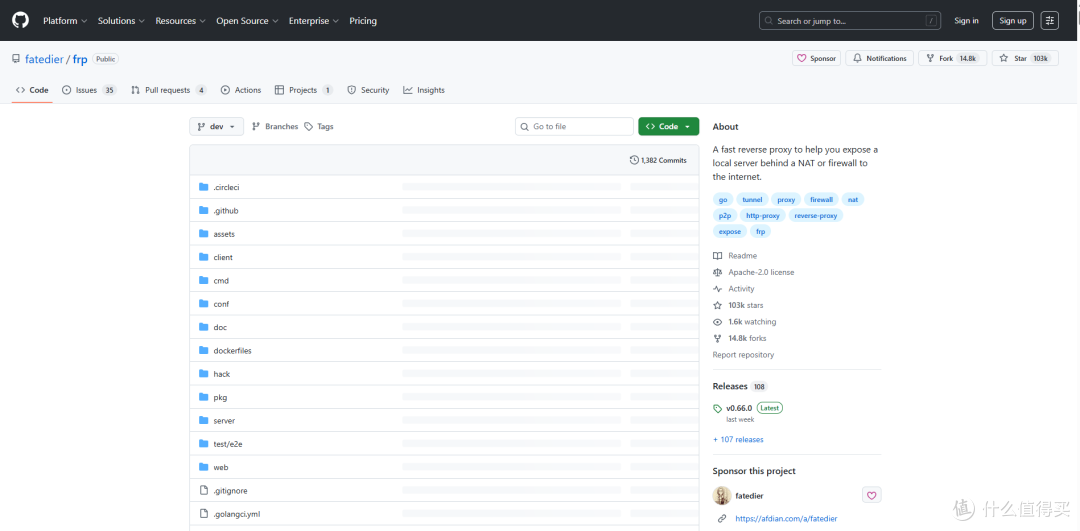Click the go topic tag

pyautogui.click(x=723, y=200)
